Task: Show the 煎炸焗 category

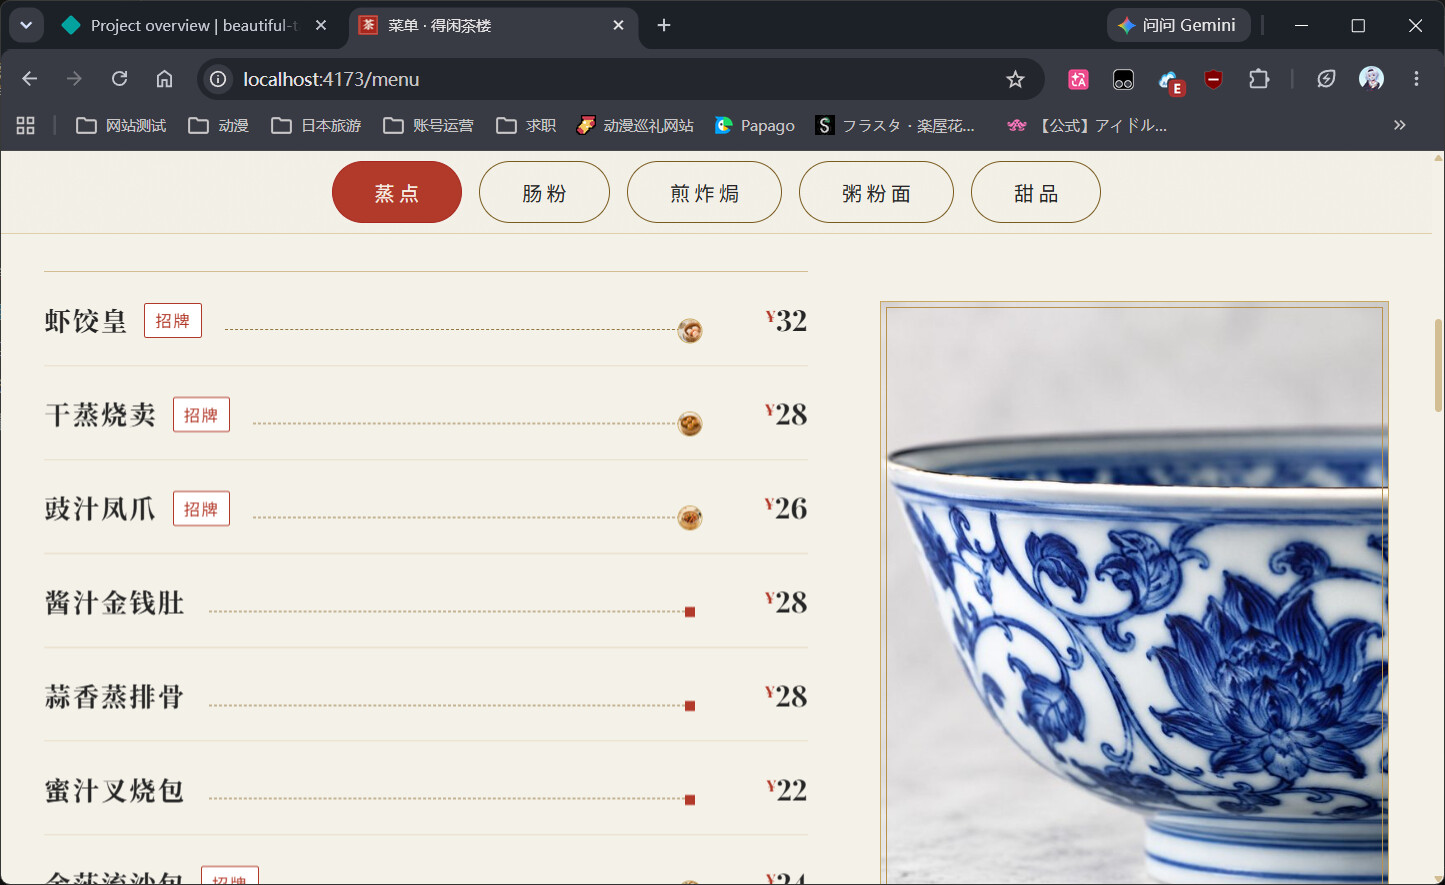Action: coord(704,193)
